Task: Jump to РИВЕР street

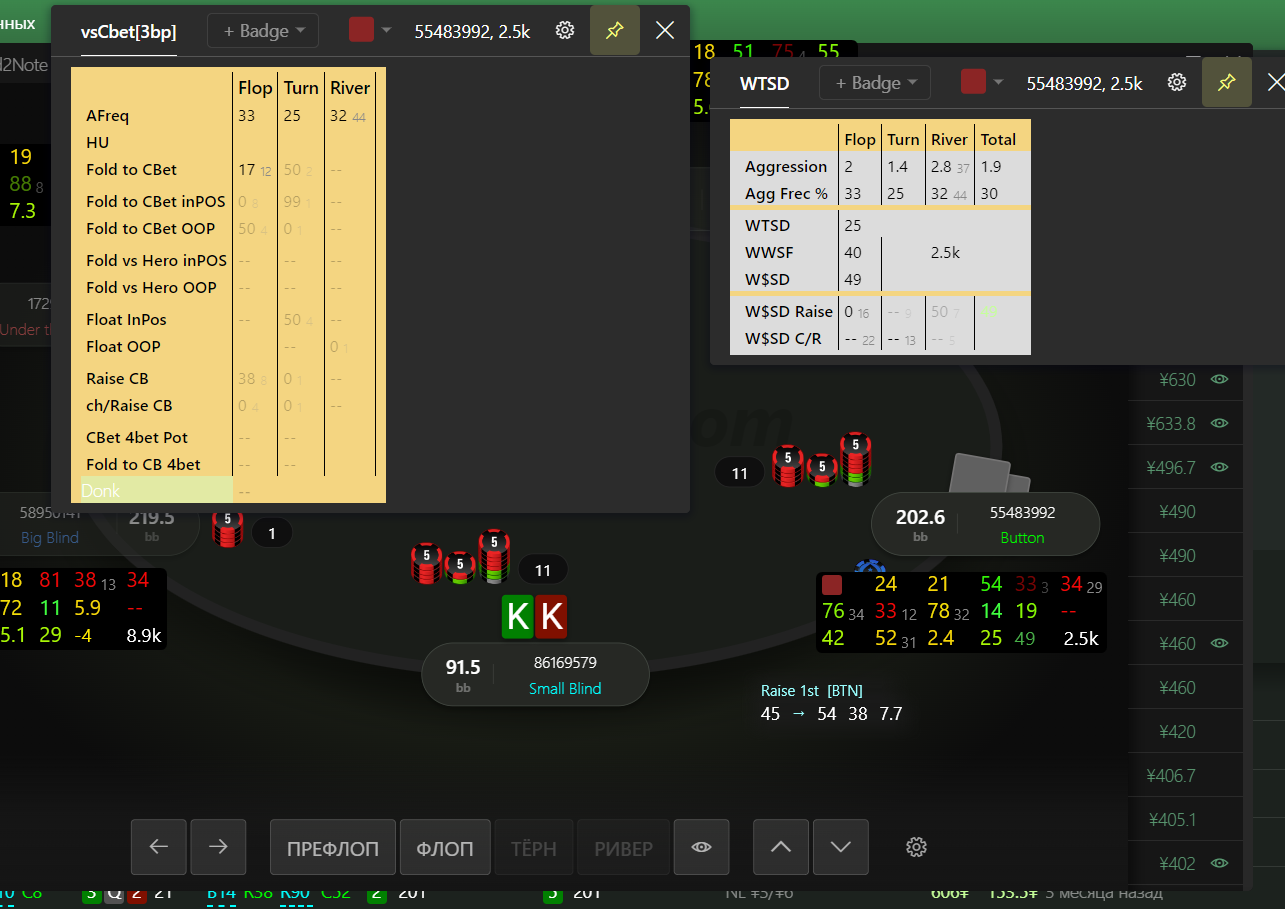Action: tap(624, 848)
